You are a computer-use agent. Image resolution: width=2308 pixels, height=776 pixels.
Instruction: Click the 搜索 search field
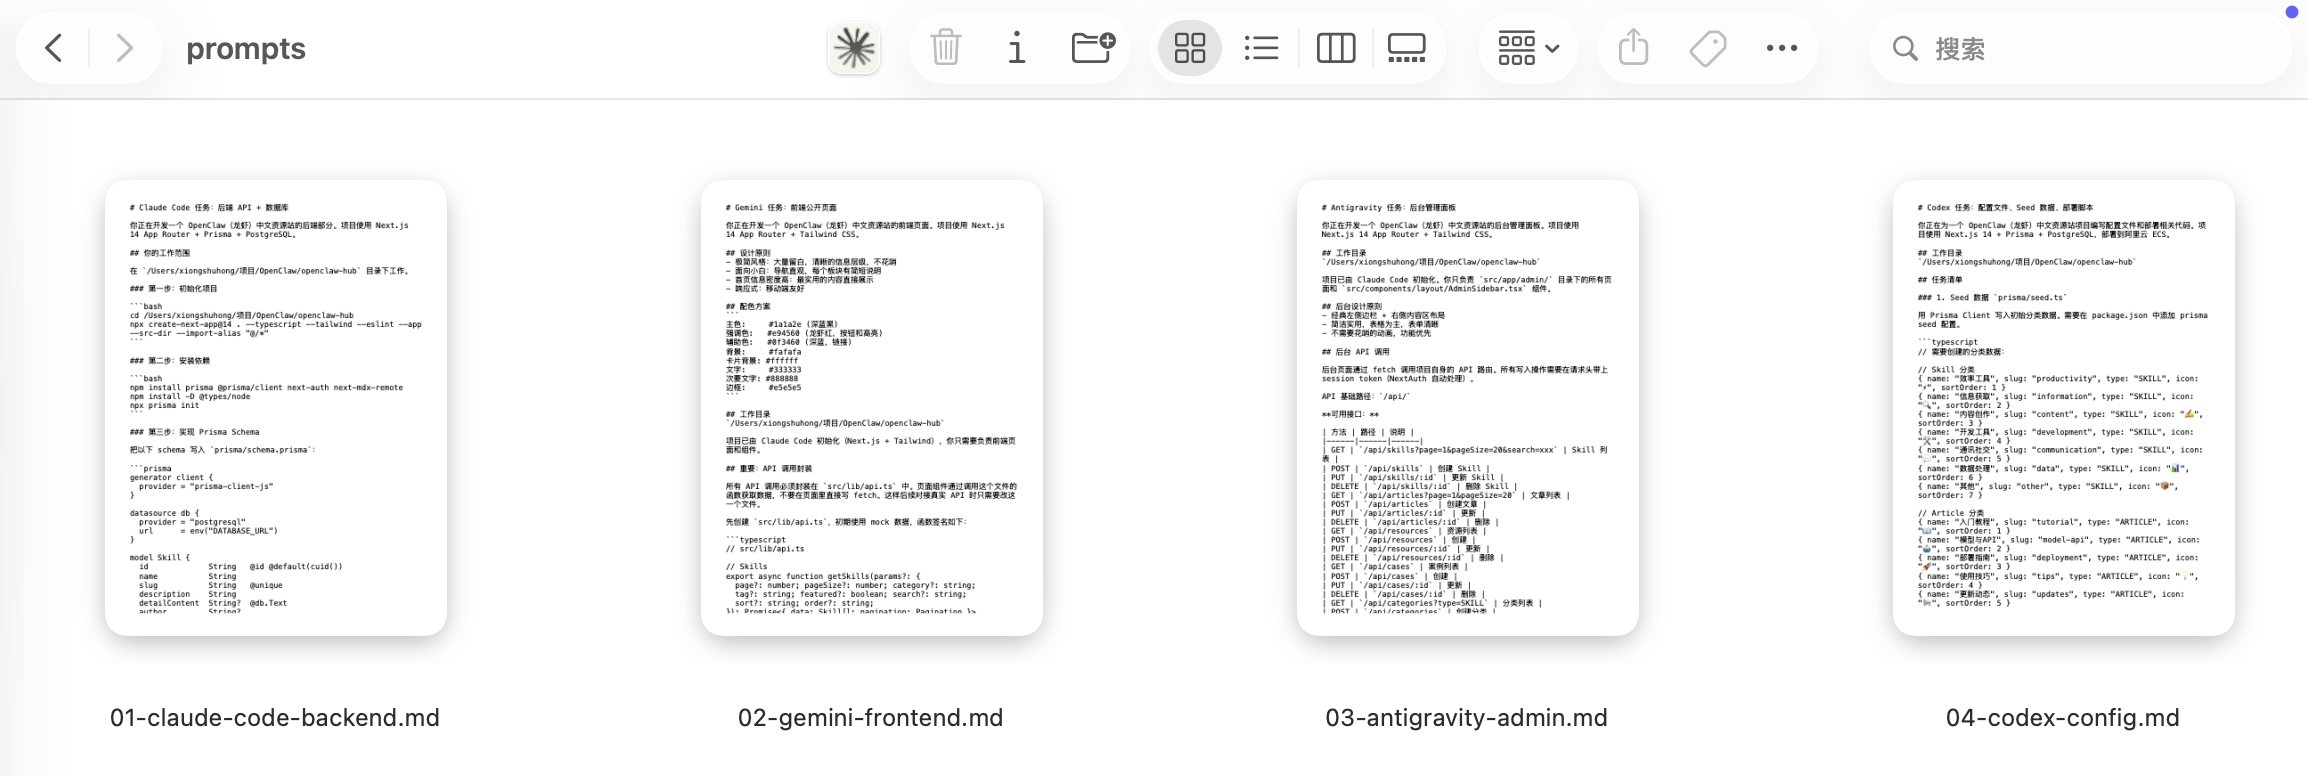pos(2080,48)
